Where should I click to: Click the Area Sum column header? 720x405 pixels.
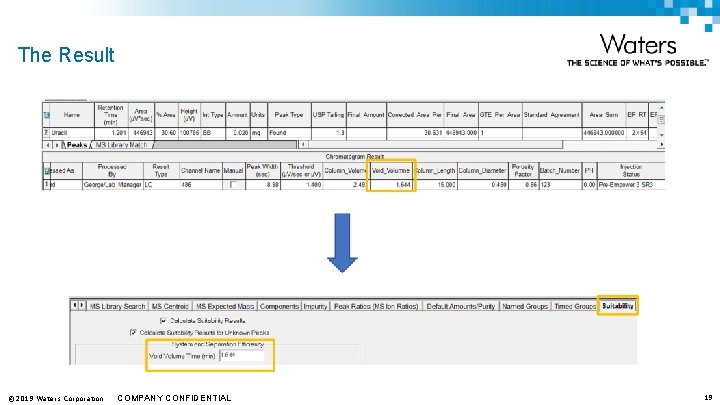604,115
